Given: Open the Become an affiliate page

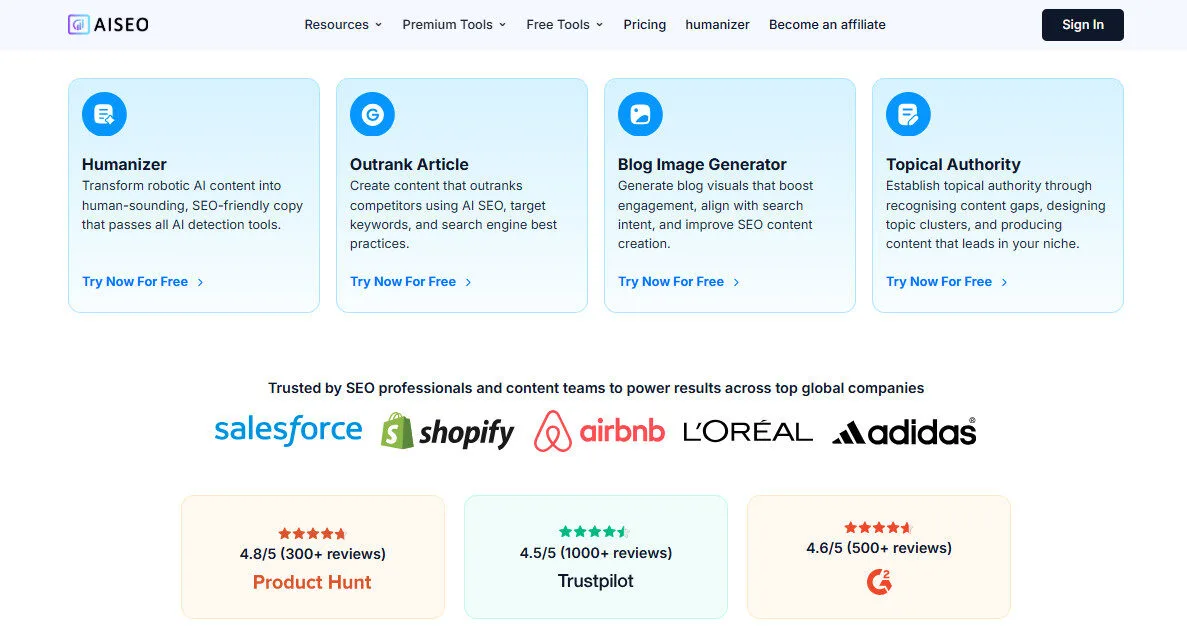Looking at the screenshot, I should (827, 25).
